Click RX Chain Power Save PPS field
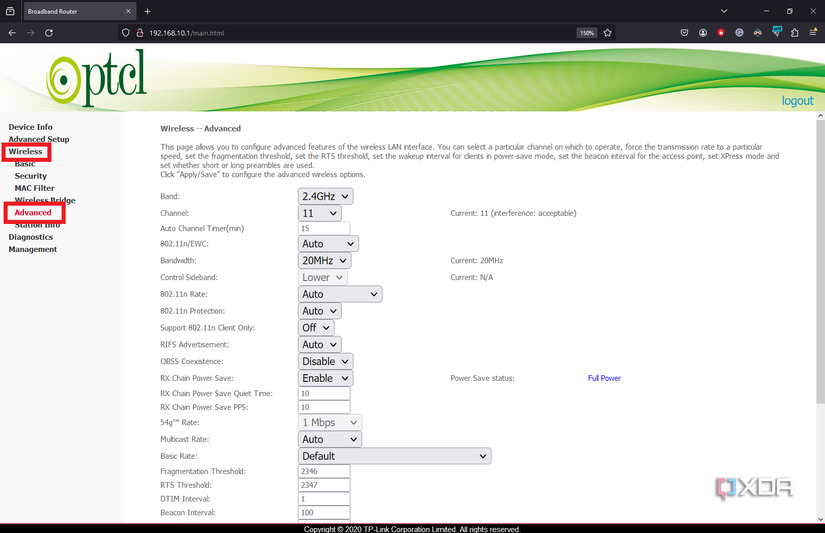 point(324,407)
